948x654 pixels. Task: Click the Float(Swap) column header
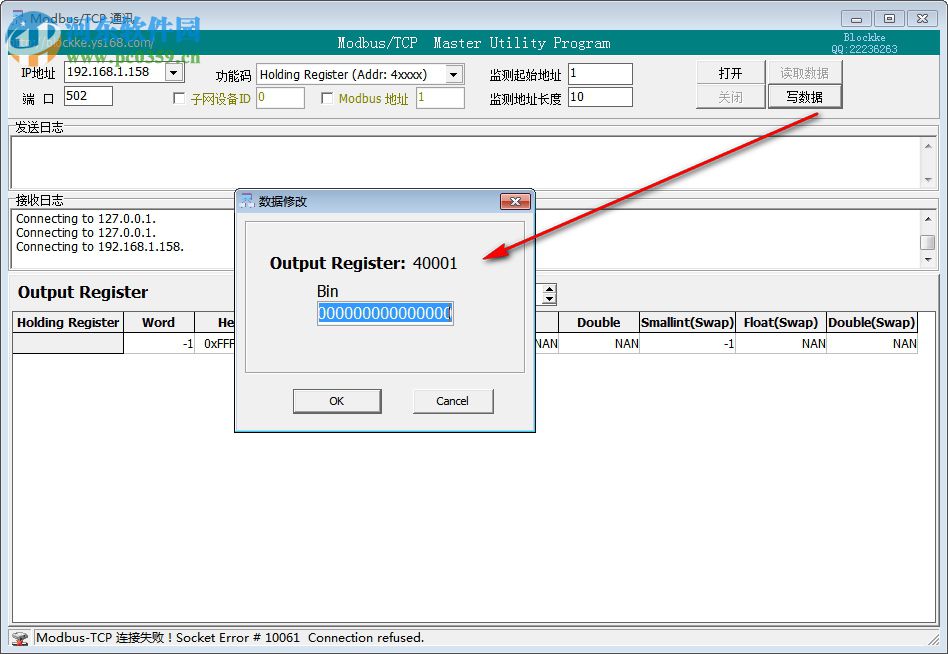[x=781, y=322]
